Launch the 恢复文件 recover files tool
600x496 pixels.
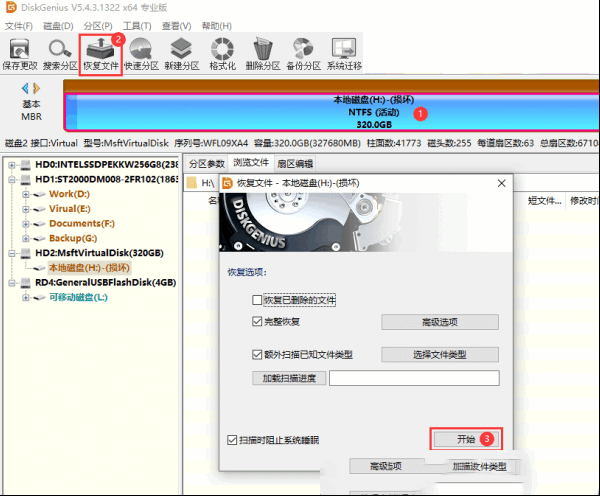pyautogui.click(x=101, y=54)
